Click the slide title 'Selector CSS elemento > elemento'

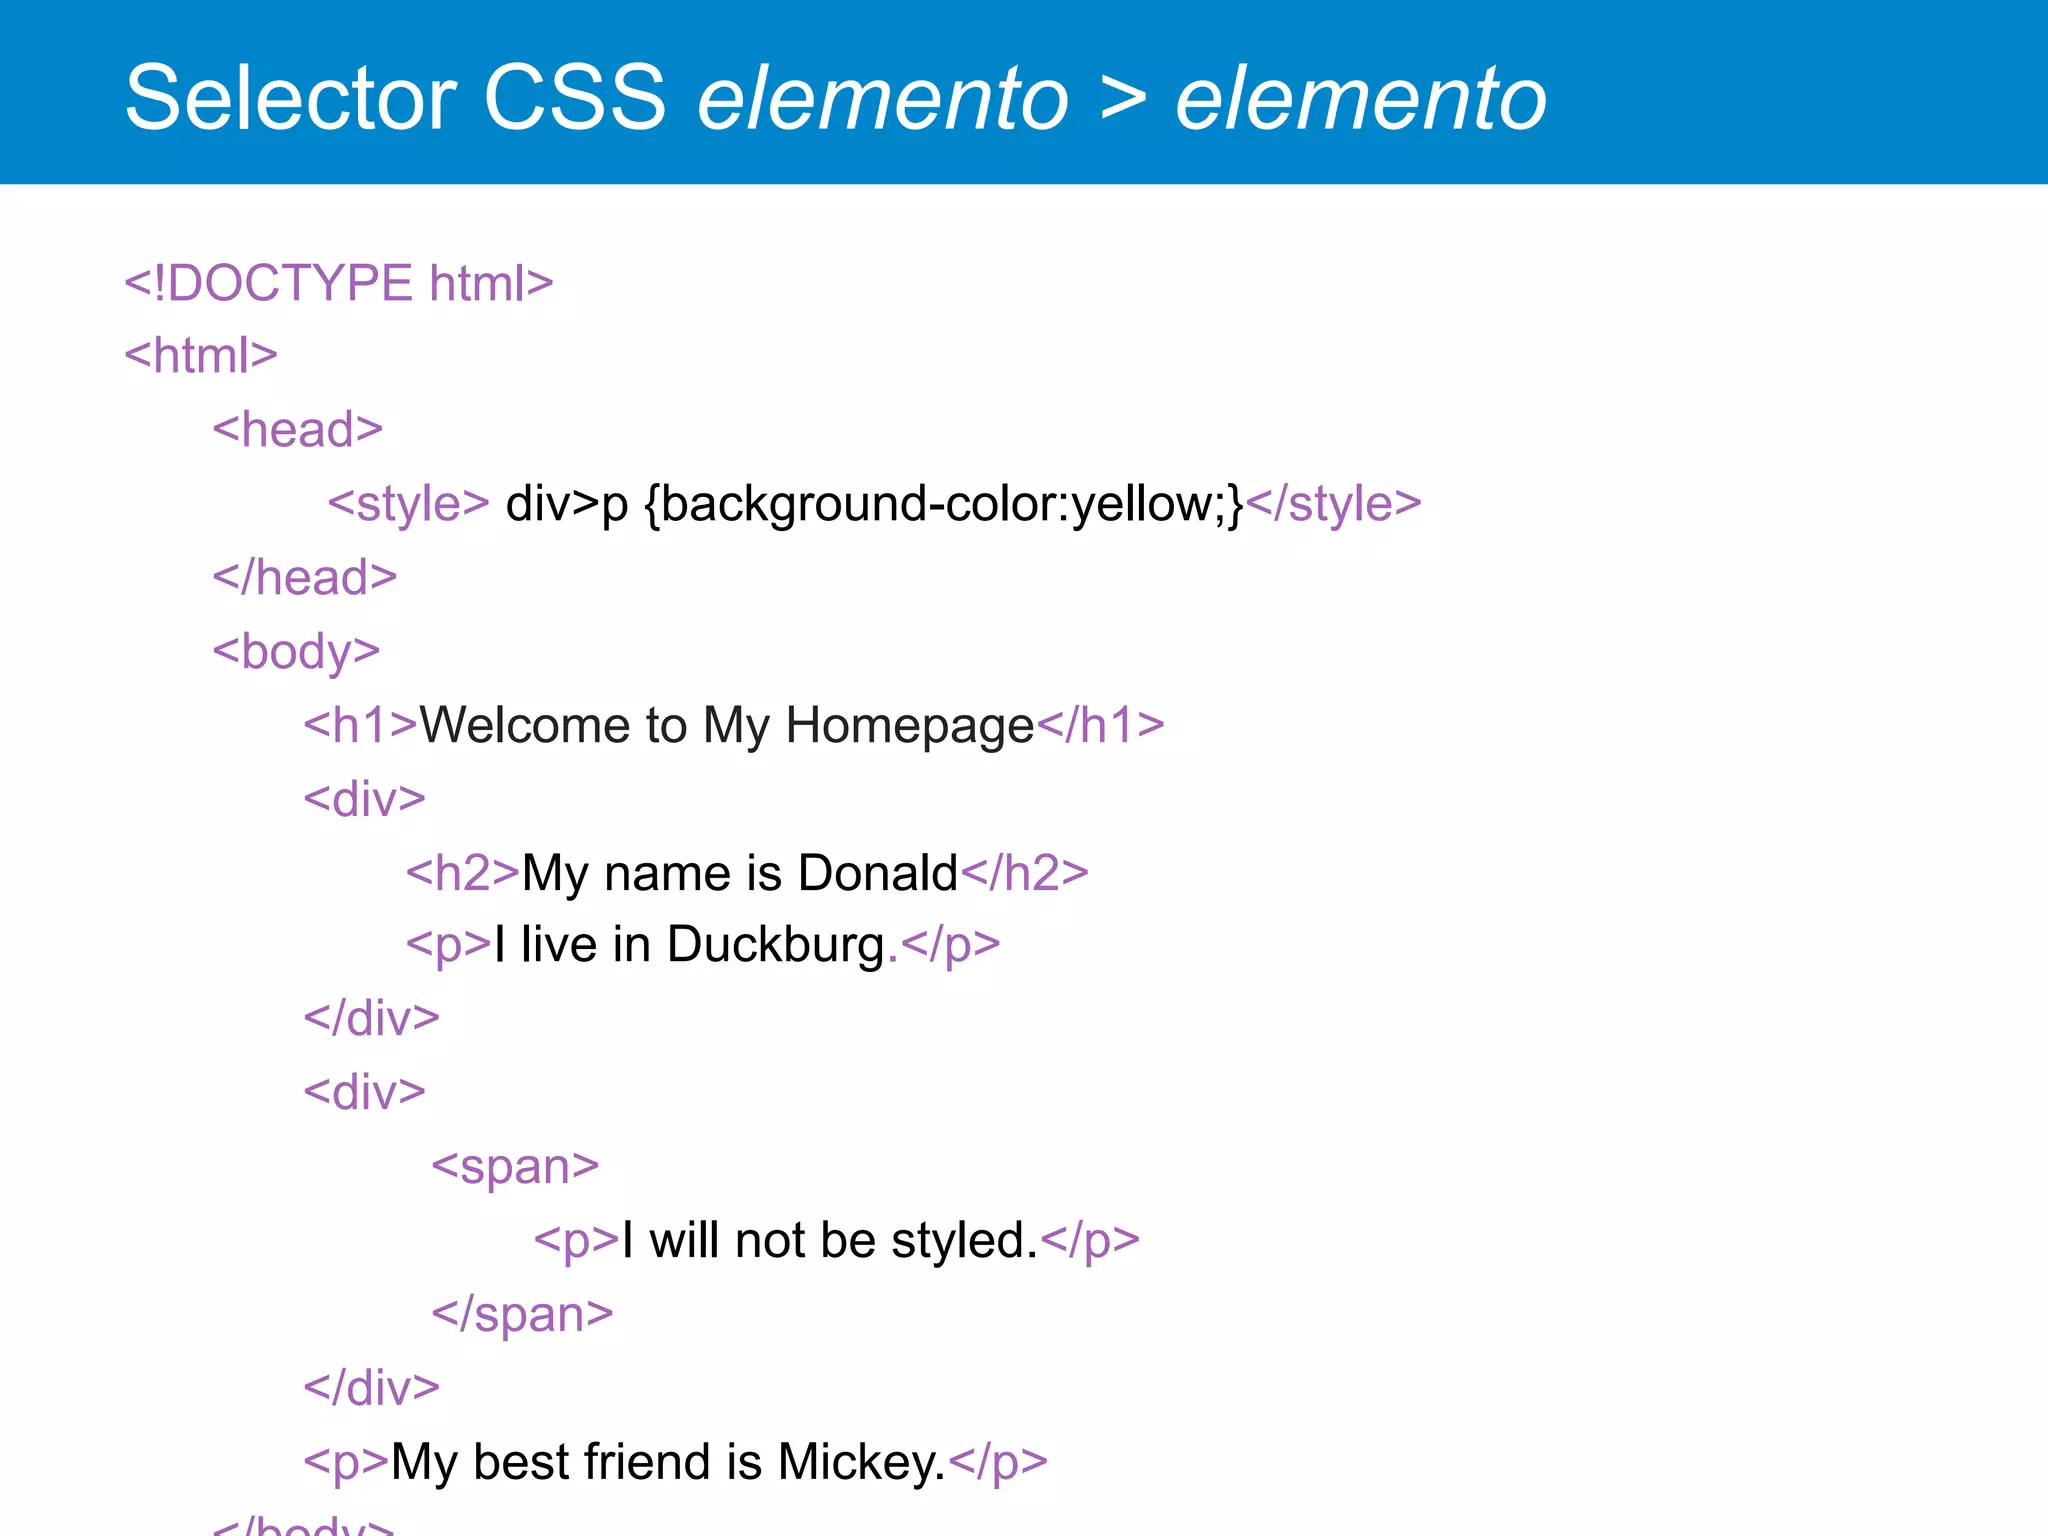836,98
